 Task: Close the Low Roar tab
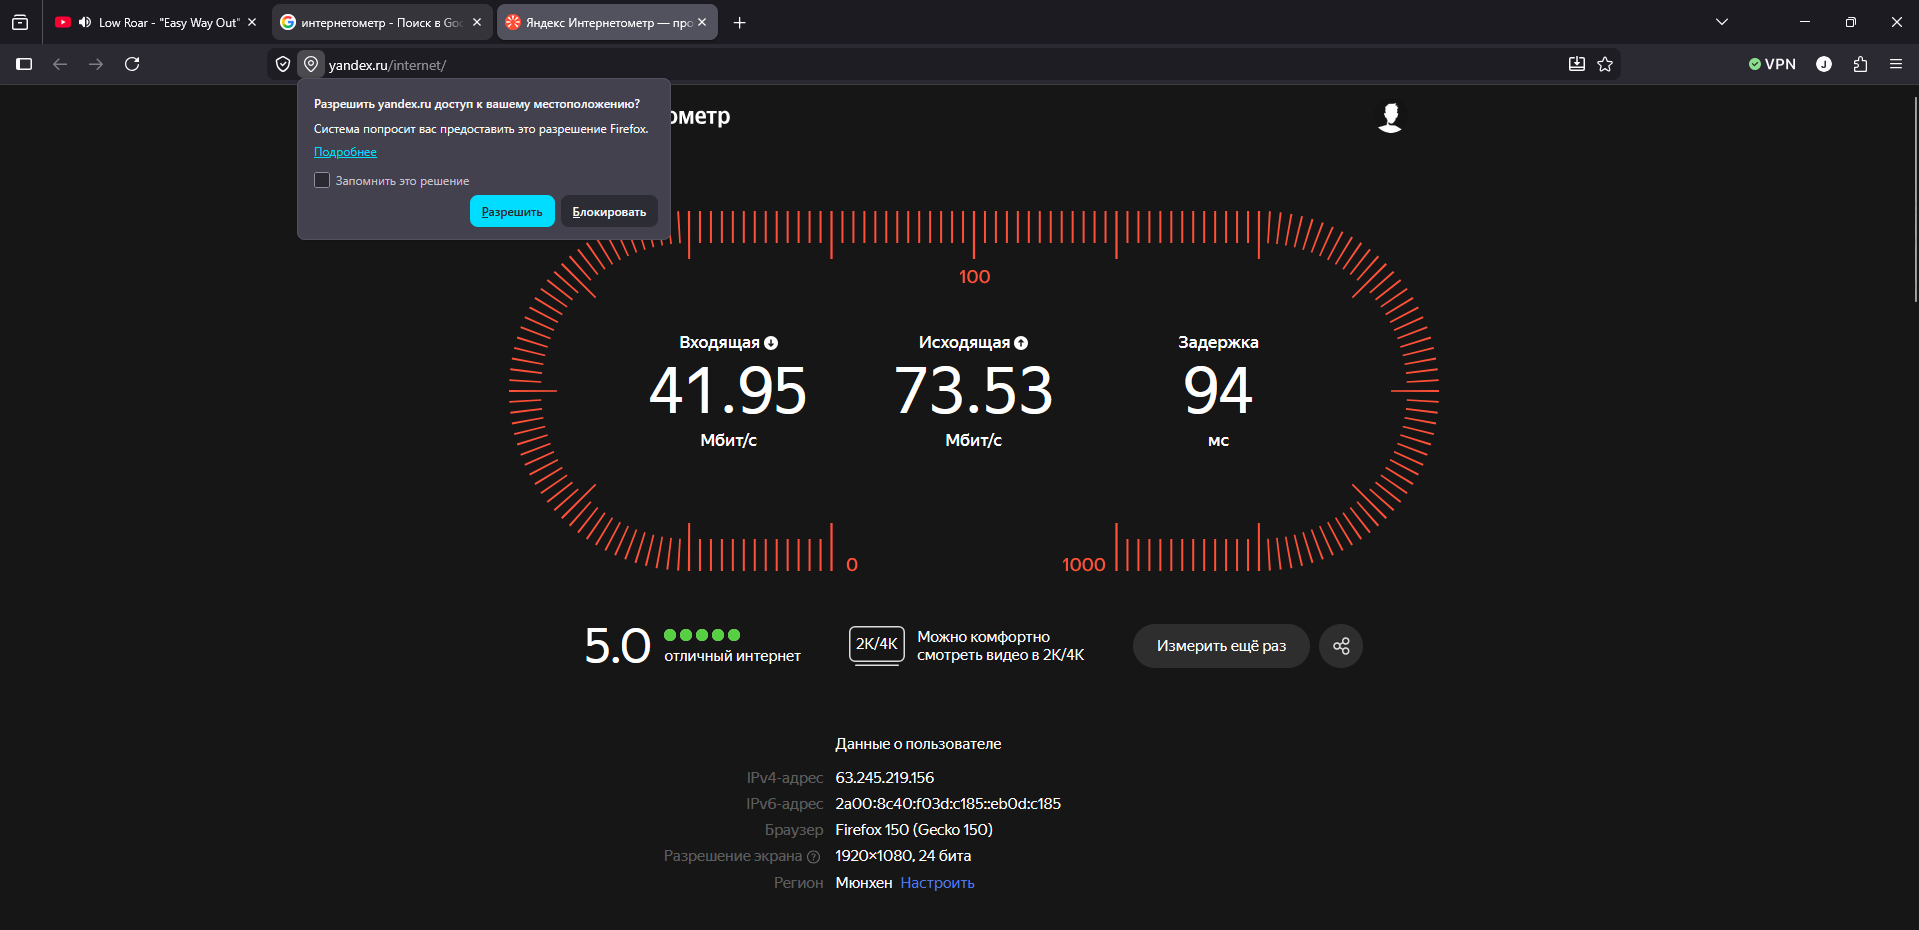[x=252, y=22]
